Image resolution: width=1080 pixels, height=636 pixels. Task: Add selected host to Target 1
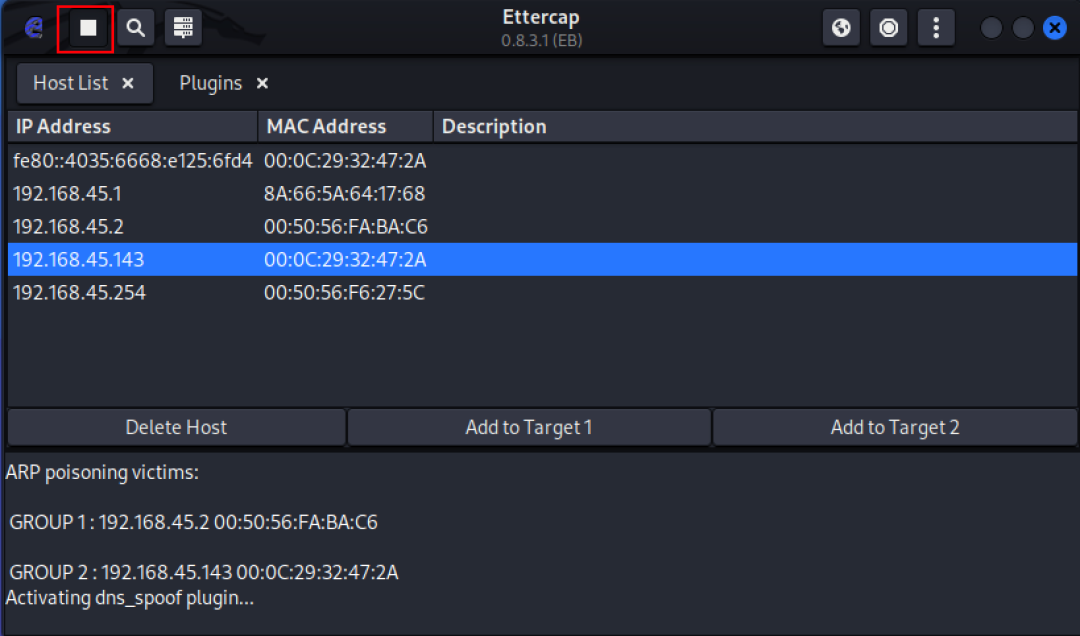(x=529, y=427)
